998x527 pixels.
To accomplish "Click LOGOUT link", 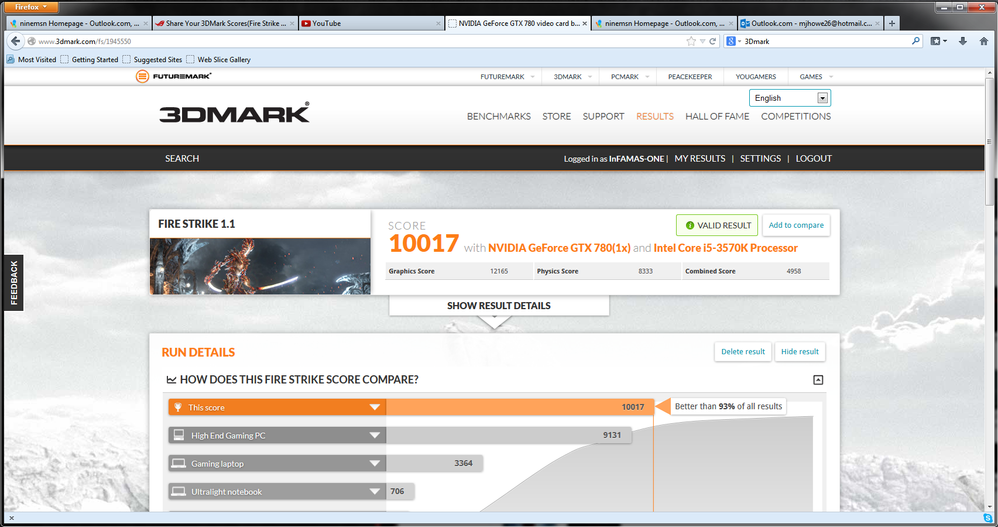I will point(813,158).
